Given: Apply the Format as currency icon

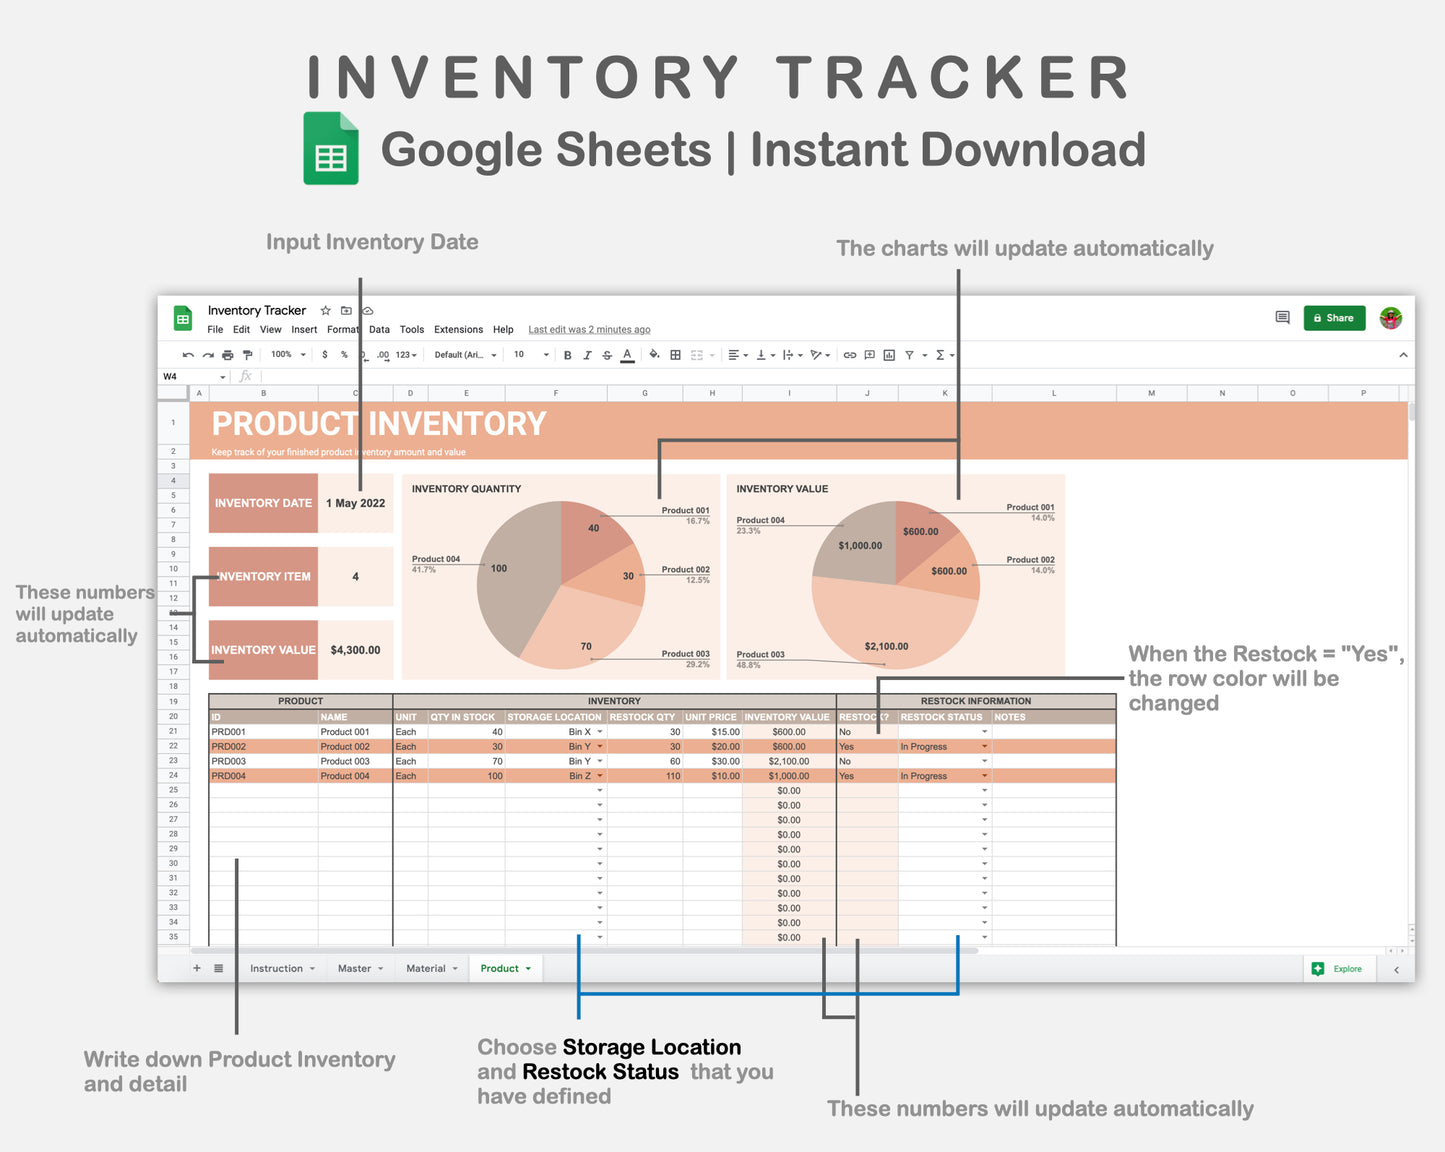Looking at the screenshot, I should pos(324,355).
